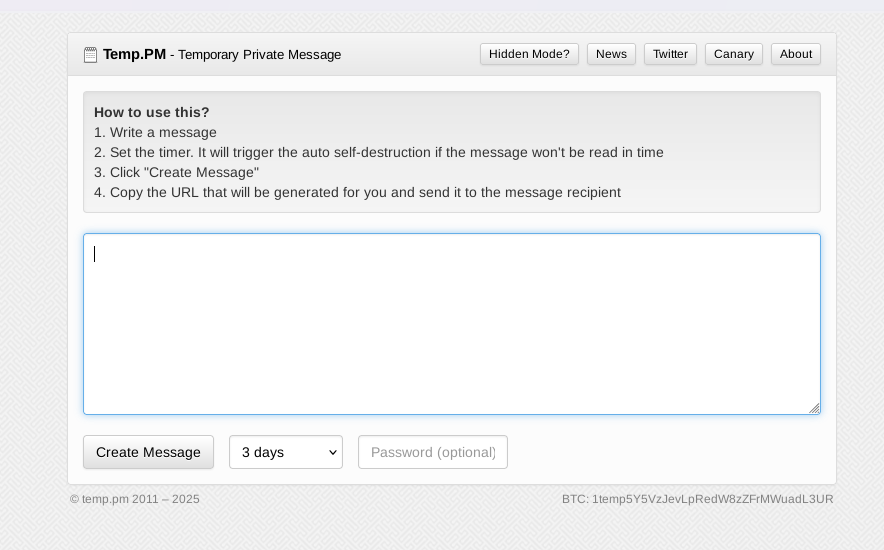Open the About page
Viewport: 884px width, 550px height.
(x=796, y=54)
